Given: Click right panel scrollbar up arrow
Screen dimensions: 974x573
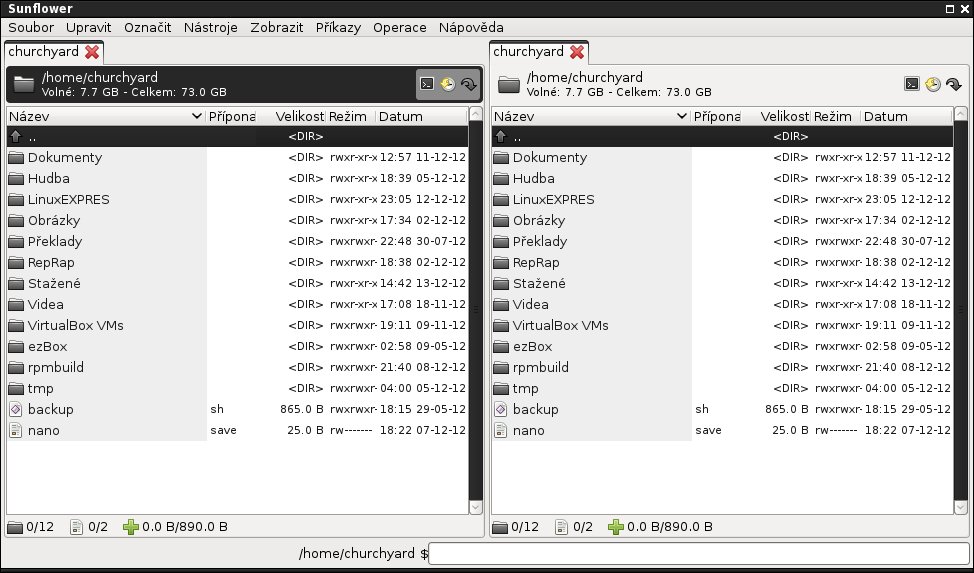Looking at the screenshot, I should pyautogui.click(x=961, y=114).
